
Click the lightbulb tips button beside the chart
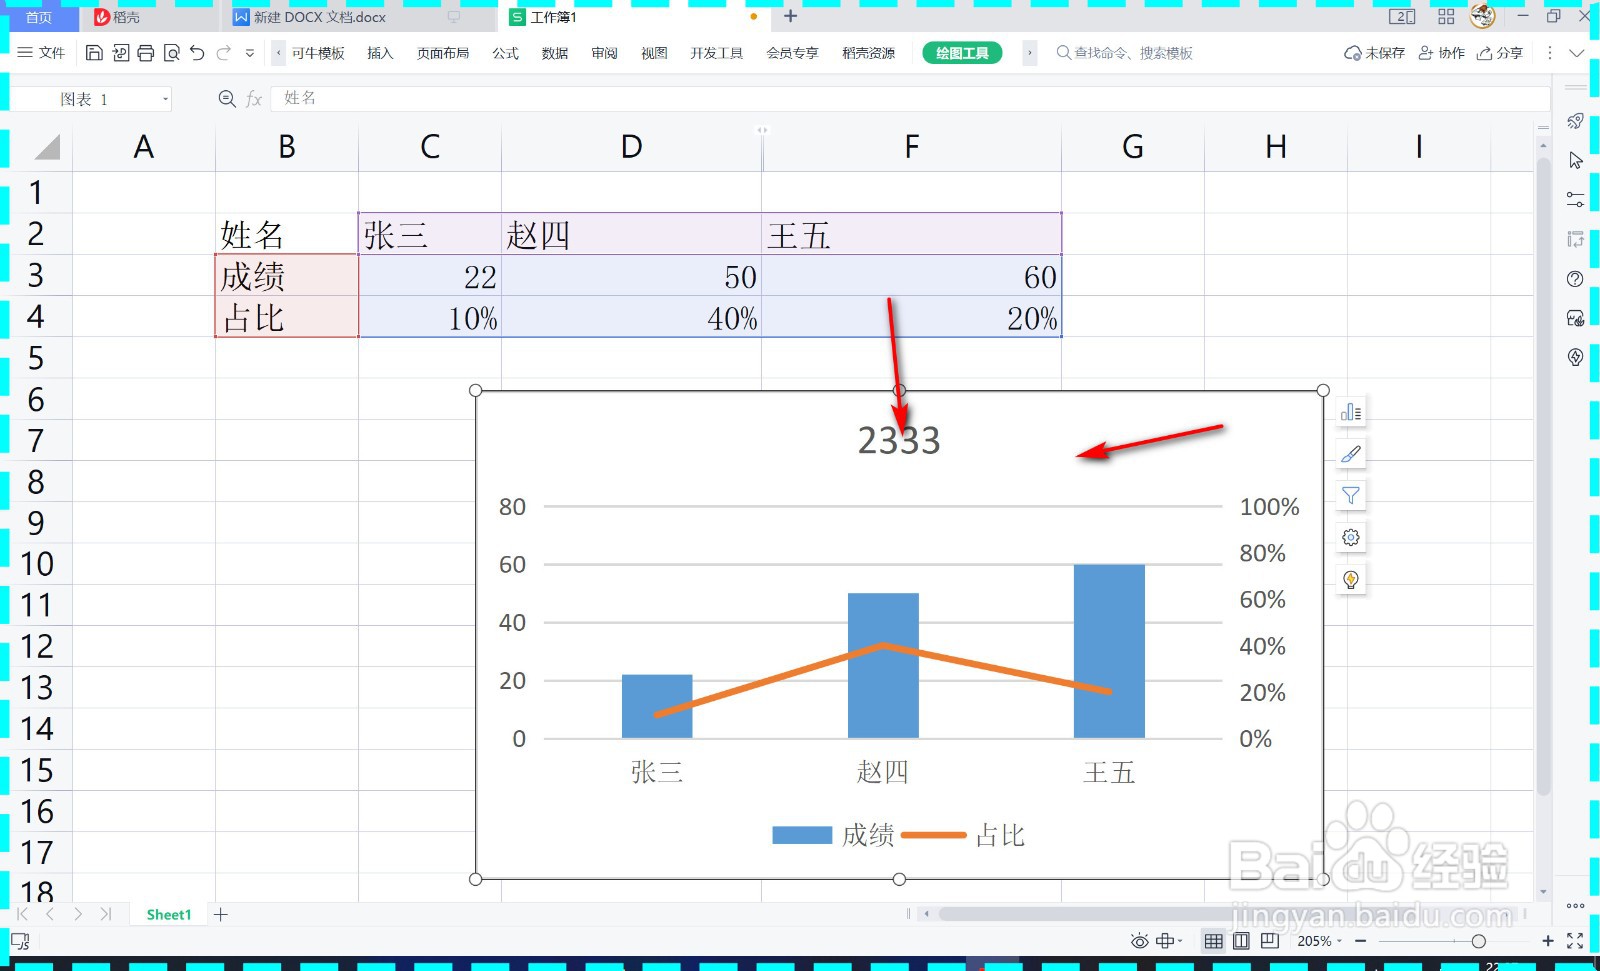(x=1351, y=580)
